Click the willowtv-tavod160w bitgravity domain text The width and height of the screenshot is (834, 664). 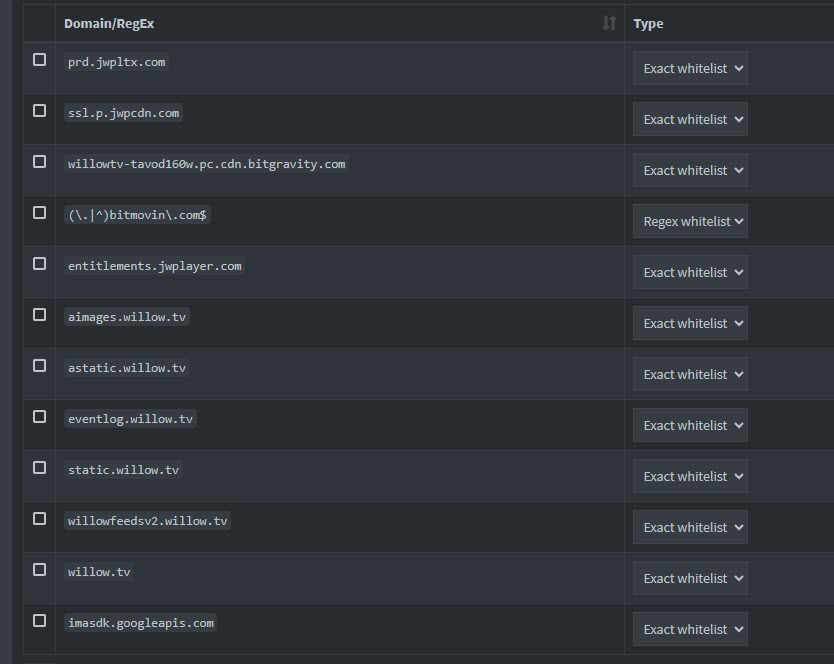(x=206, y=164)
